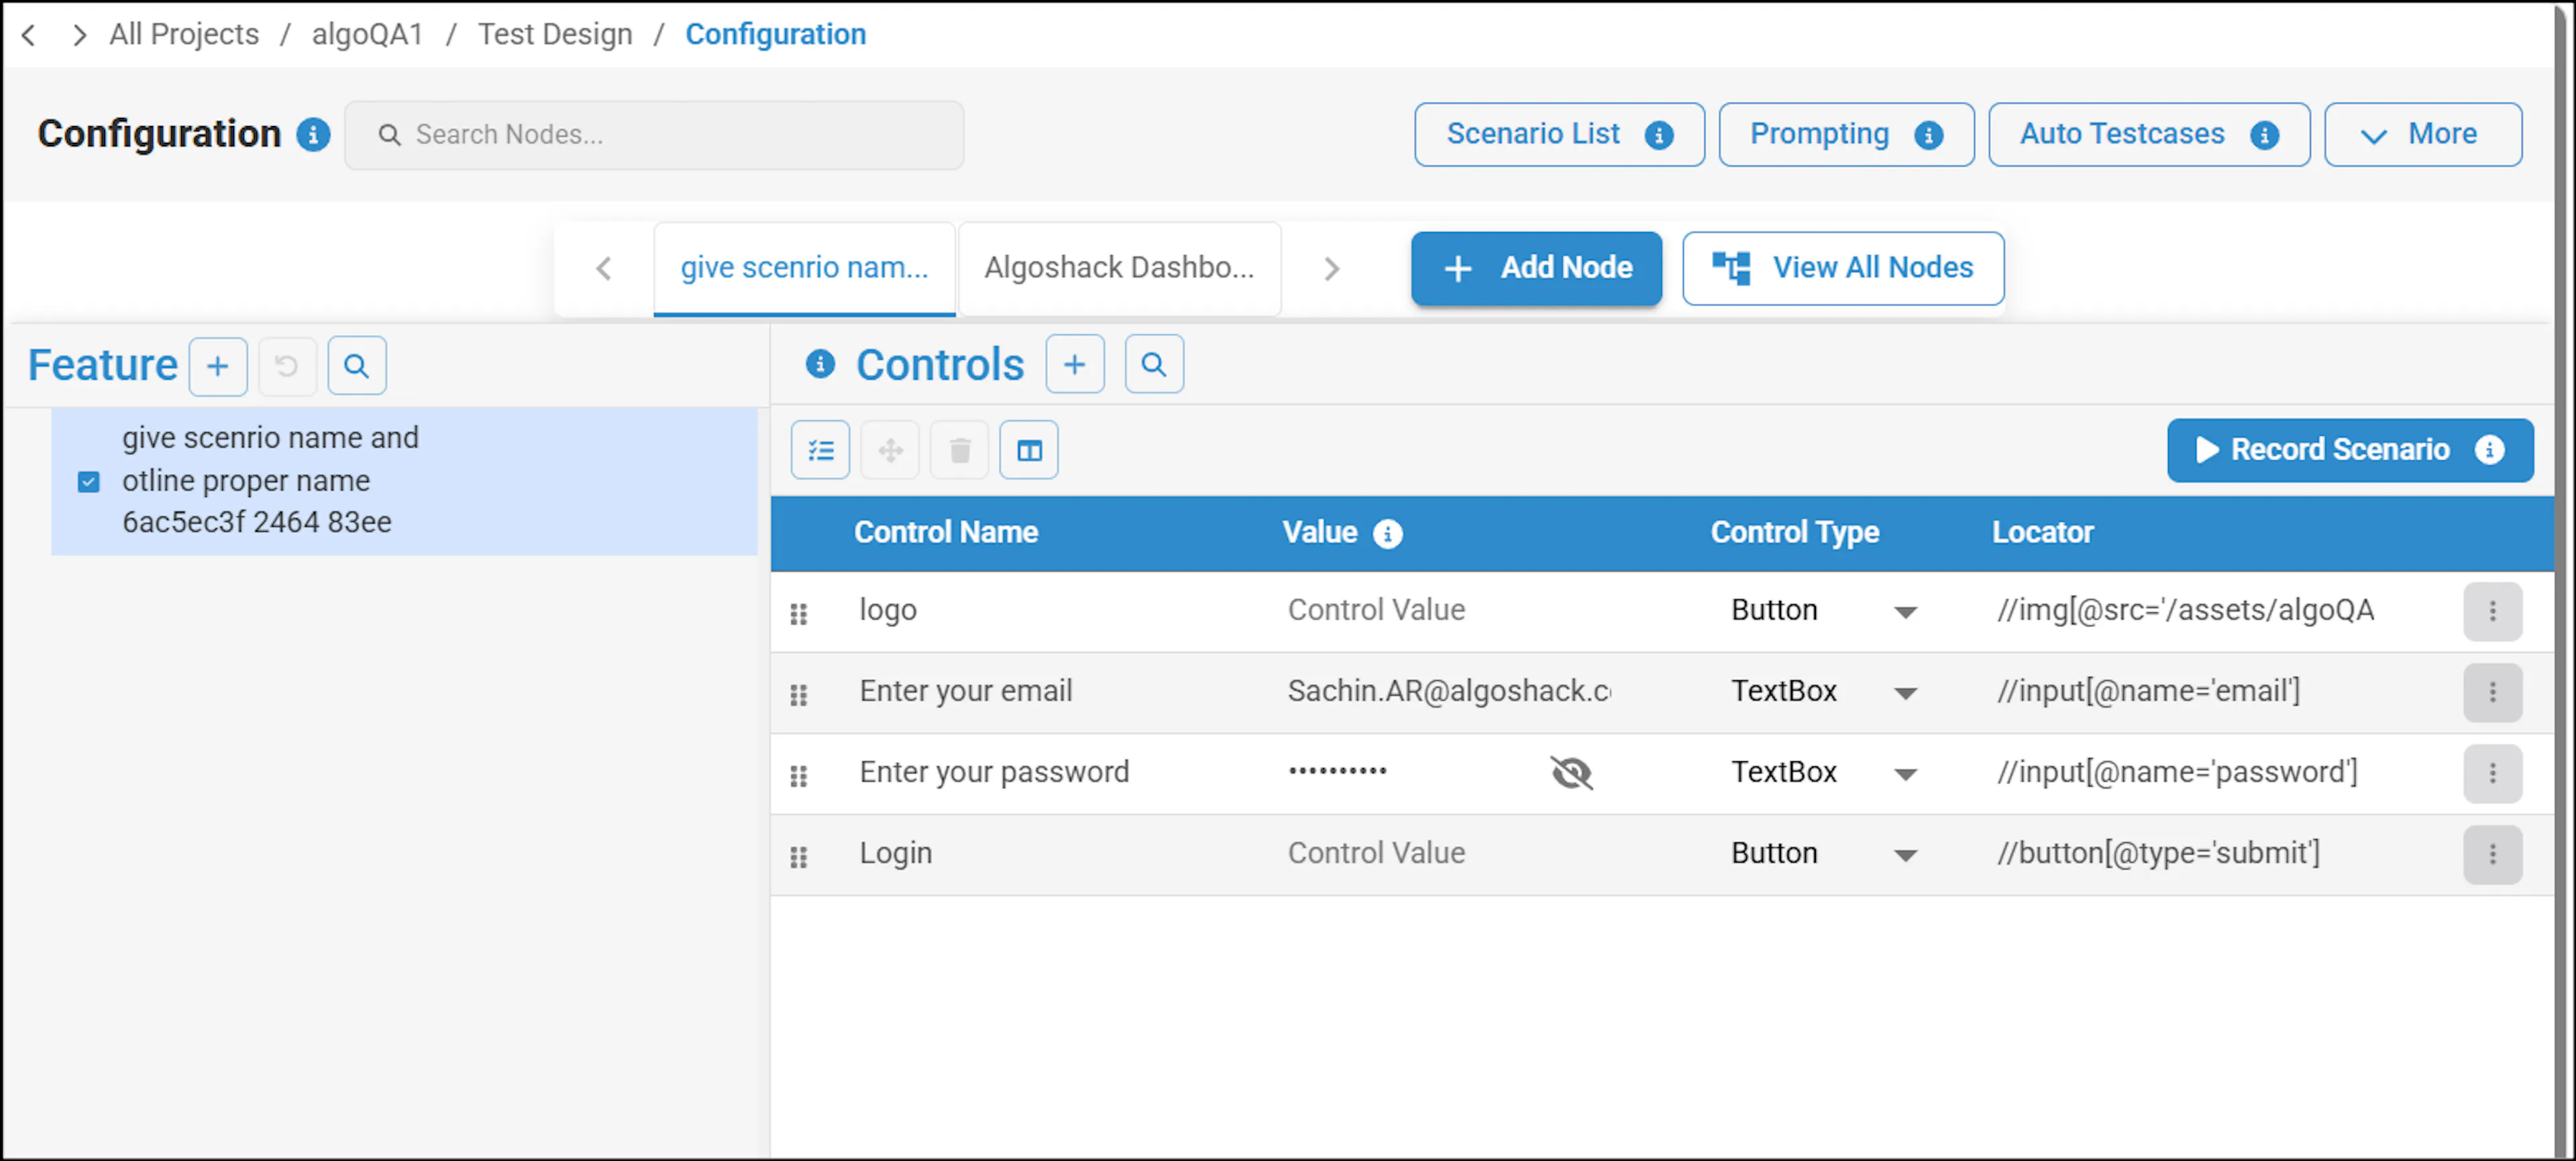Open the Login row three-dot menu
This screenshot has height=1161, width=2576.
[x=2492, y=854]
